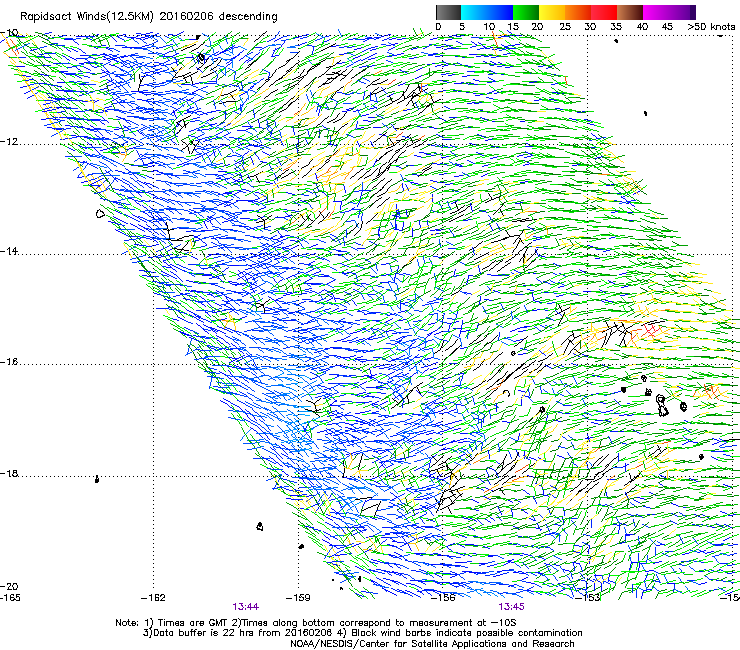Click the -18 latitude axis label
Screen dimensions: 740x650
coord(9,473)
